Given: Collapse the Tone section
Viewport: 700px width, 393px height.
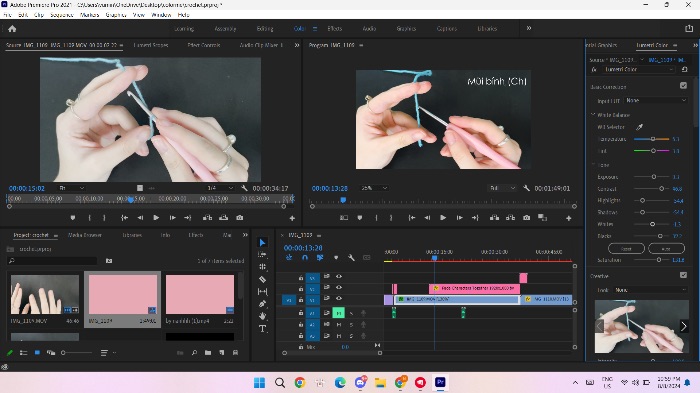Looking at the screenshot, I should pos(593,165).
